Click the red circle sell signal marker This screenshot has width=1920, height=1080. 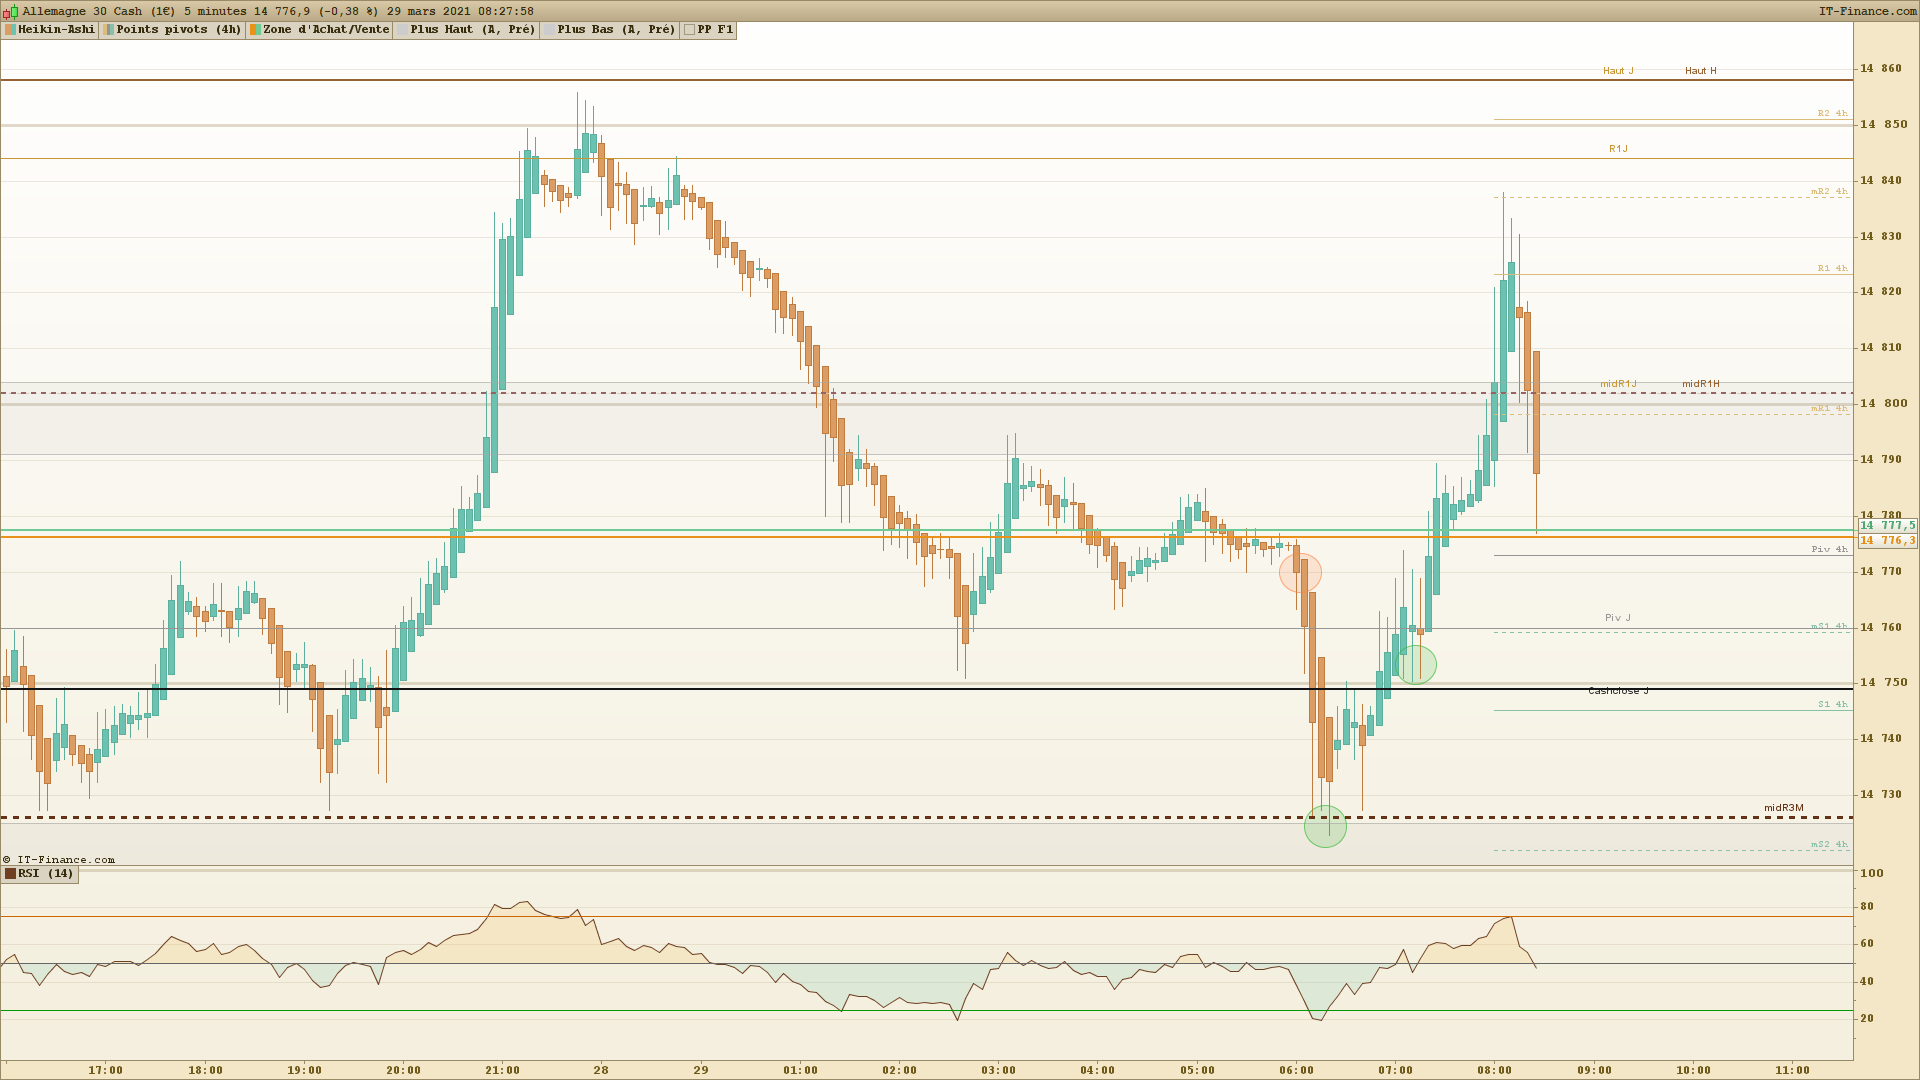click(1300, 573)
